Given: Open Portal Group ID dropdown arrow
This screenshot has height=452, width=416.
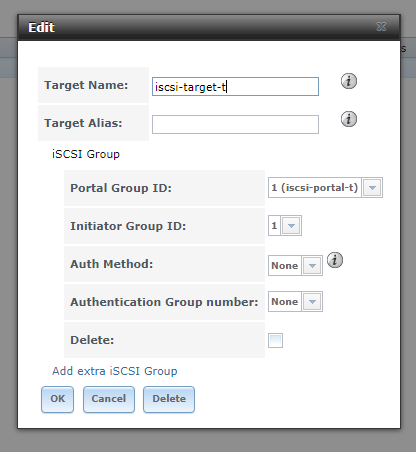Looking at the screenshot, I should pyautogui.click(x=372, y=188).
